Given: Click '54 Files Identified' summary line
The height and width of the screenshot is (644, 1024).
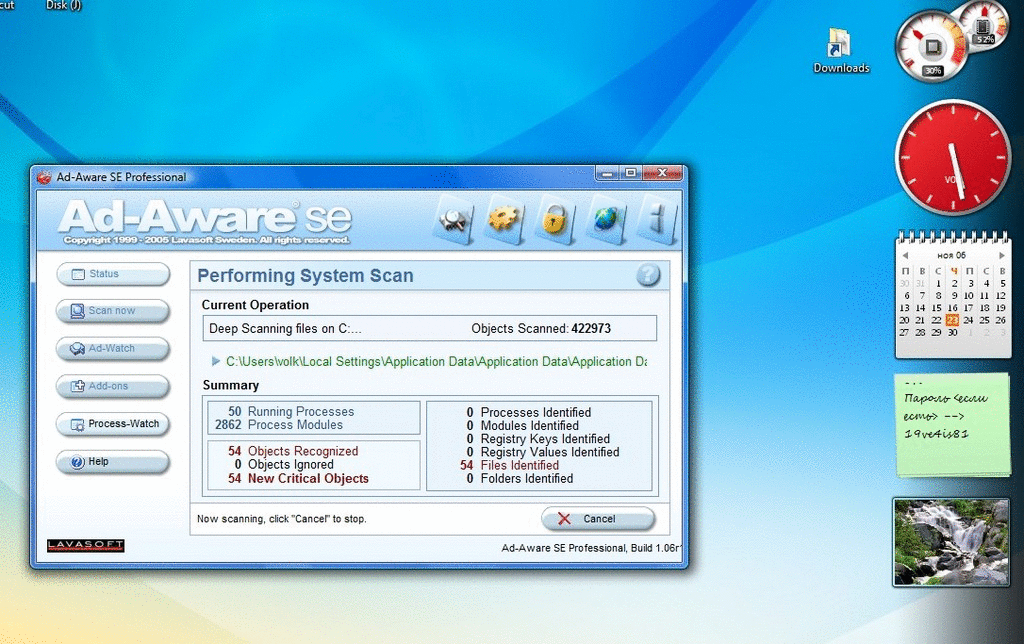Looking at the screenshot, I should [x=509, y=465].
